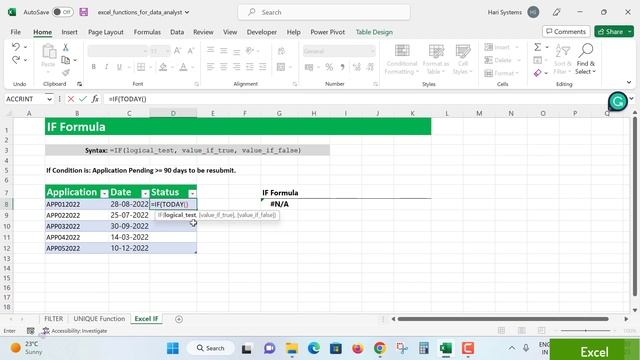
Task: Toggle Italic formatting
Action: click(x=106, y=67)
